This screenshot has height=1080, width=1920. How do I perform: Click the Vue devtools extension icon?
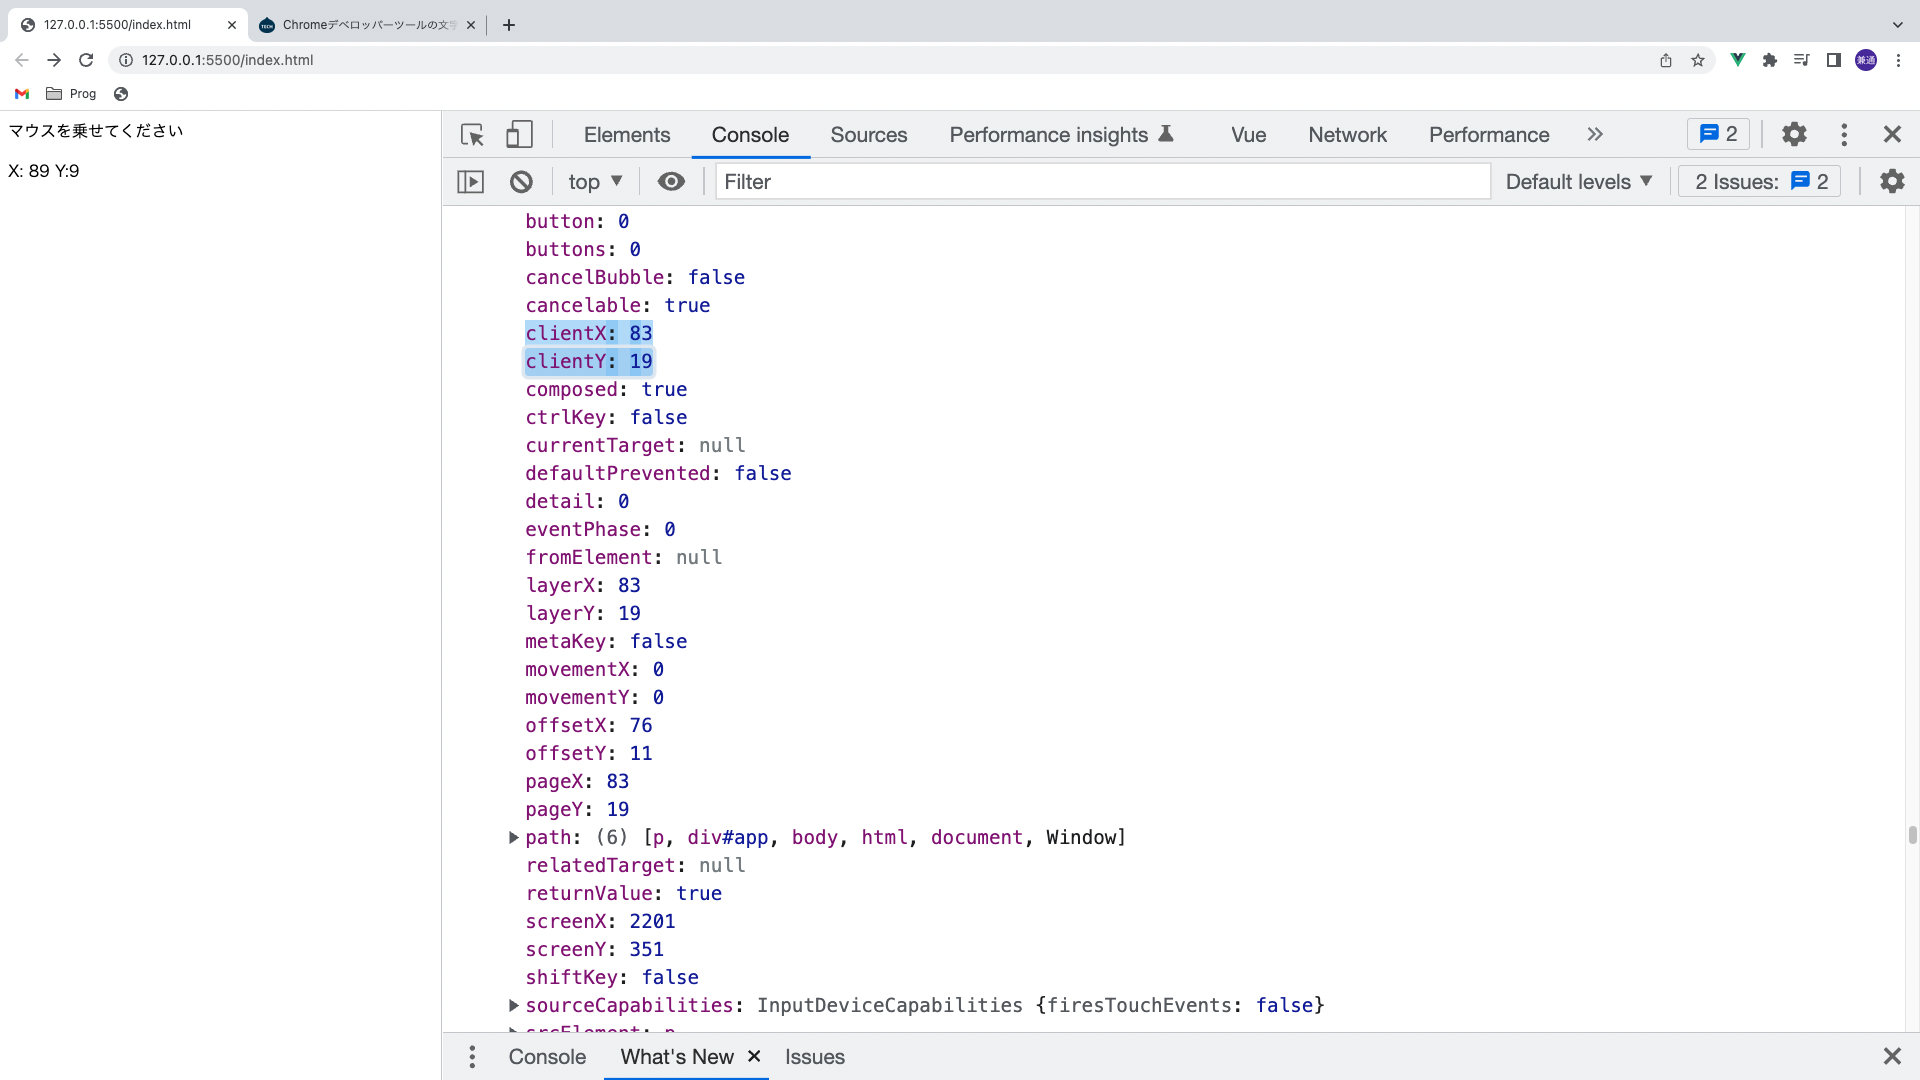click(1738, 60)
